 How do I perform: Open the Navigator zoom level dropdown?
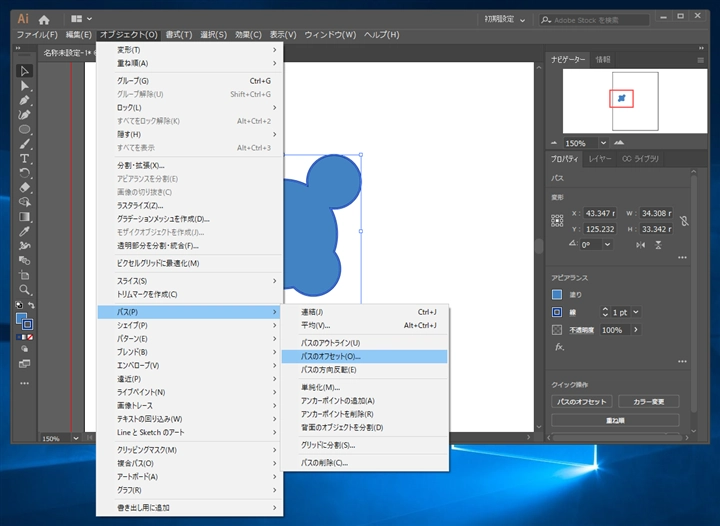pyautogui.click(x=603, y=143)
